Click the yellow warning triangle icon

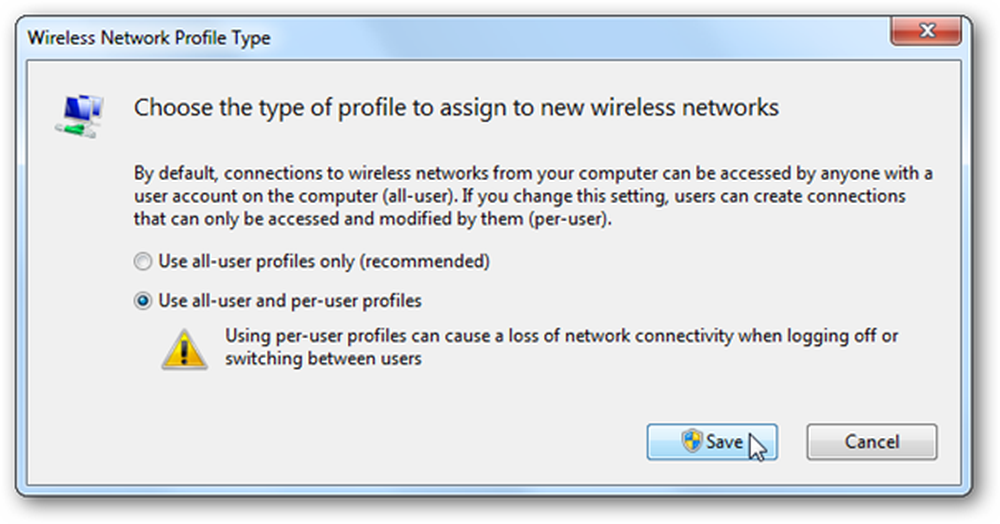point(184,349)
